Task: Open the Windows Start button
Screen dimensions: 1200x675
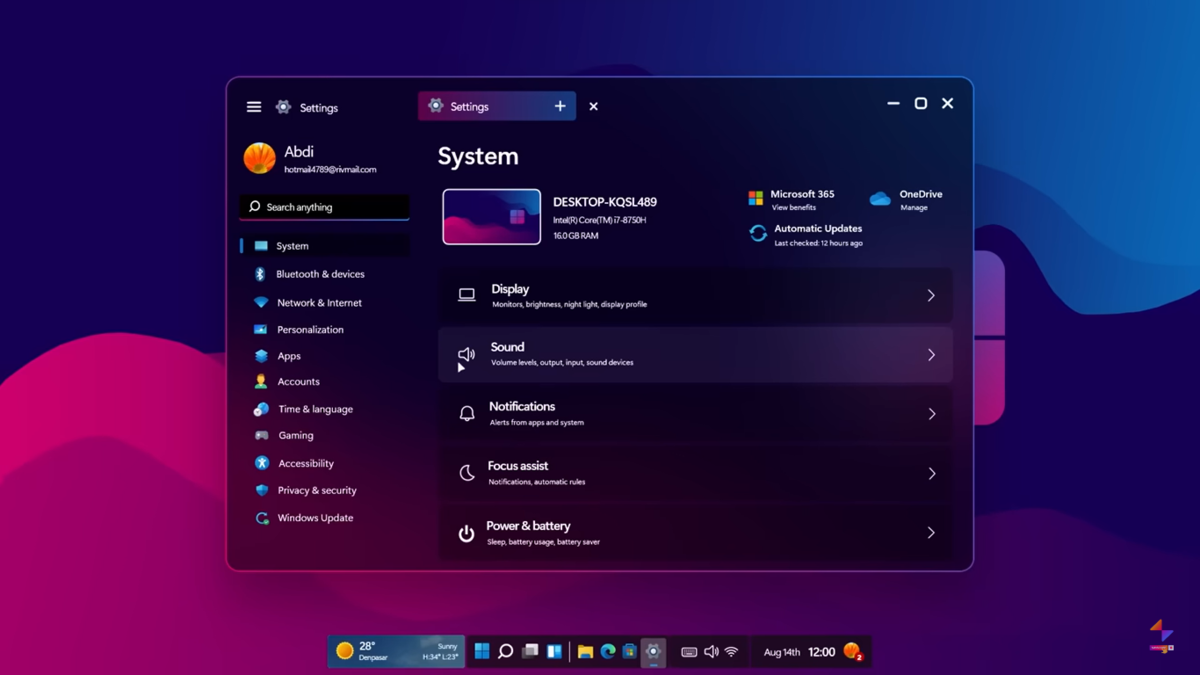Action: [482, 652]
